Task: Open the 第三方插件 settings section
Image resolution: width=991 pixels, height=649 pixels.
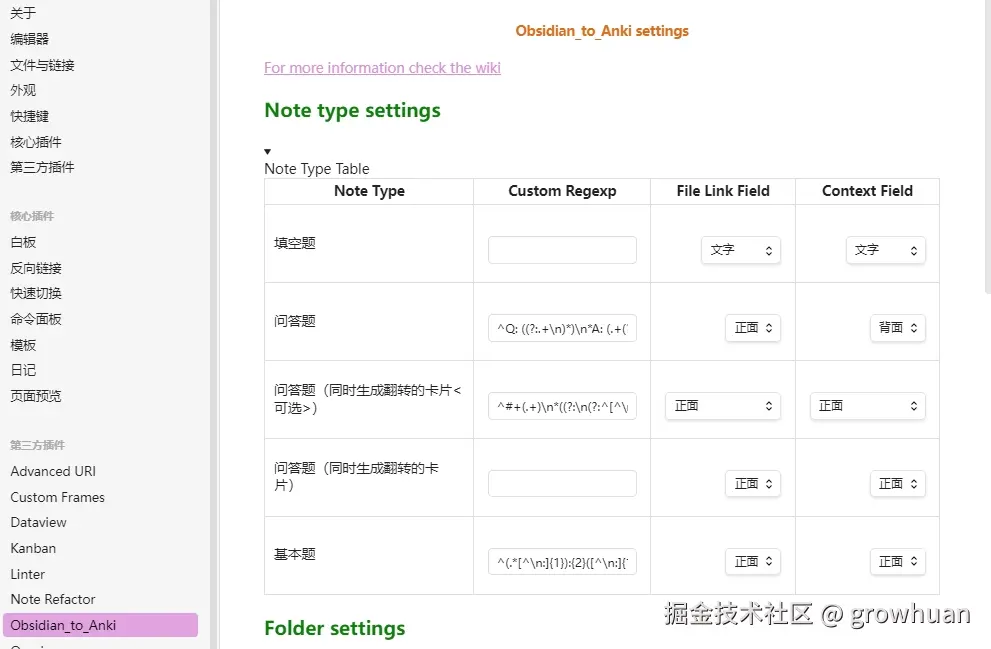Action: 42,167
